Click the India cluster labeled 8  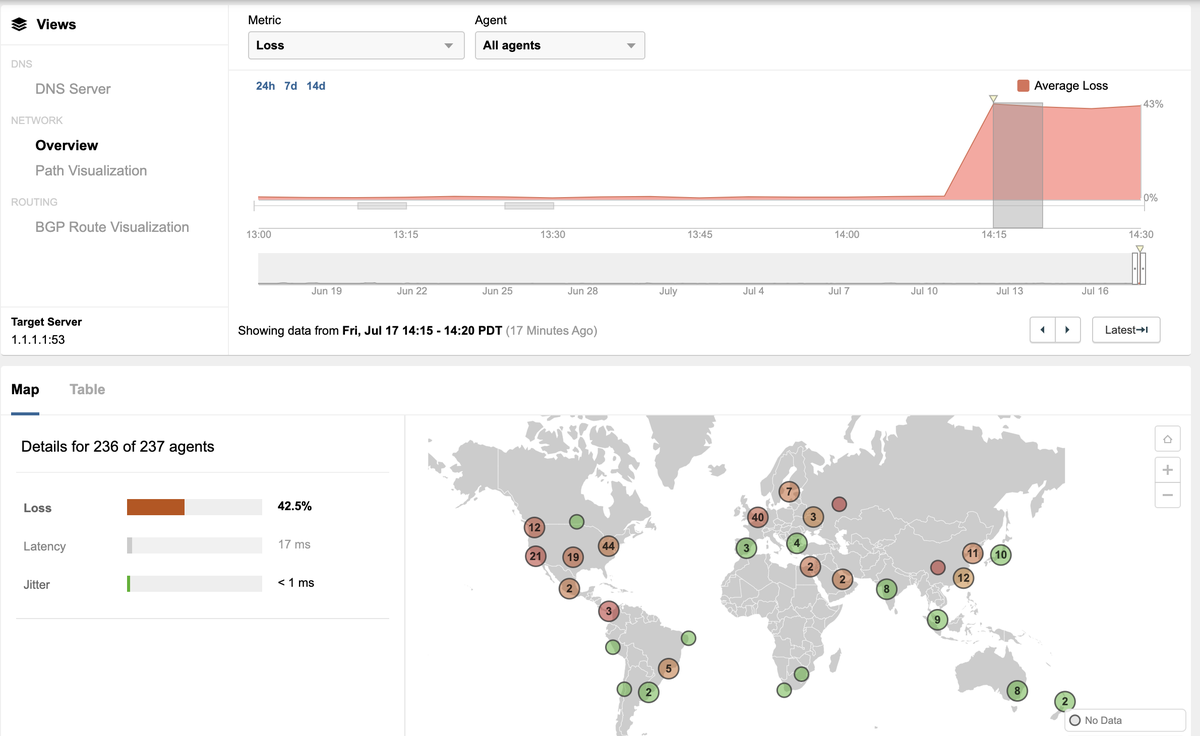pyautogui.click(x=886, y=589)
